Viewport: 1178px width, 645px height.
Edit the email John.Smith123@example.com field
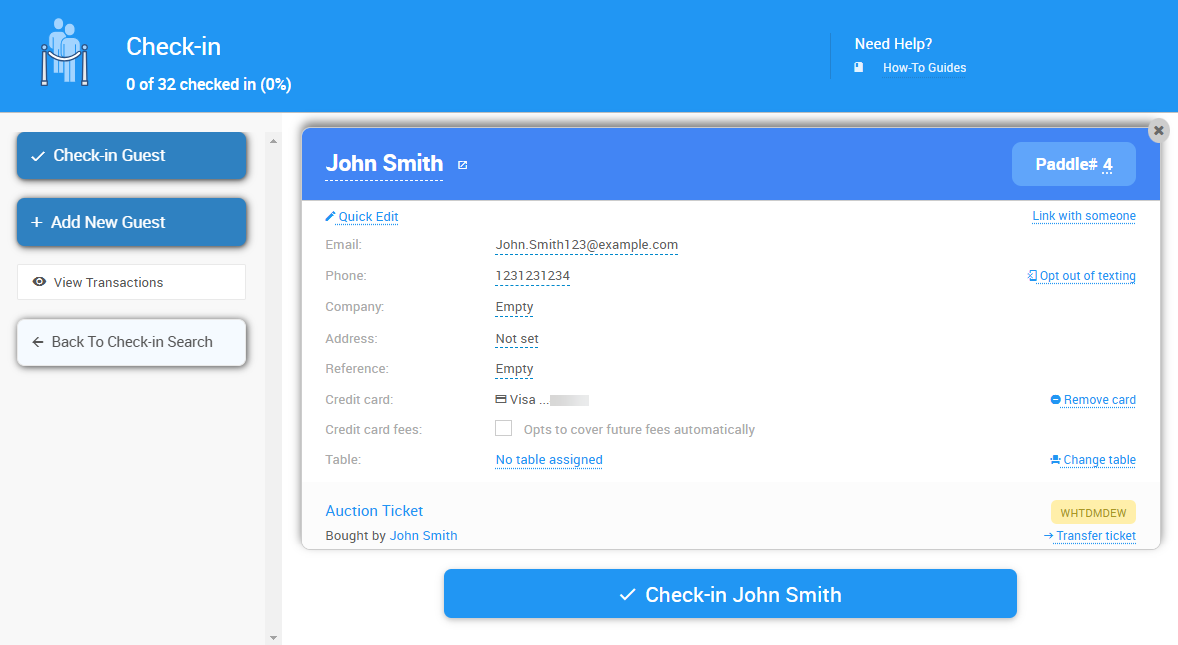(586, 245)
